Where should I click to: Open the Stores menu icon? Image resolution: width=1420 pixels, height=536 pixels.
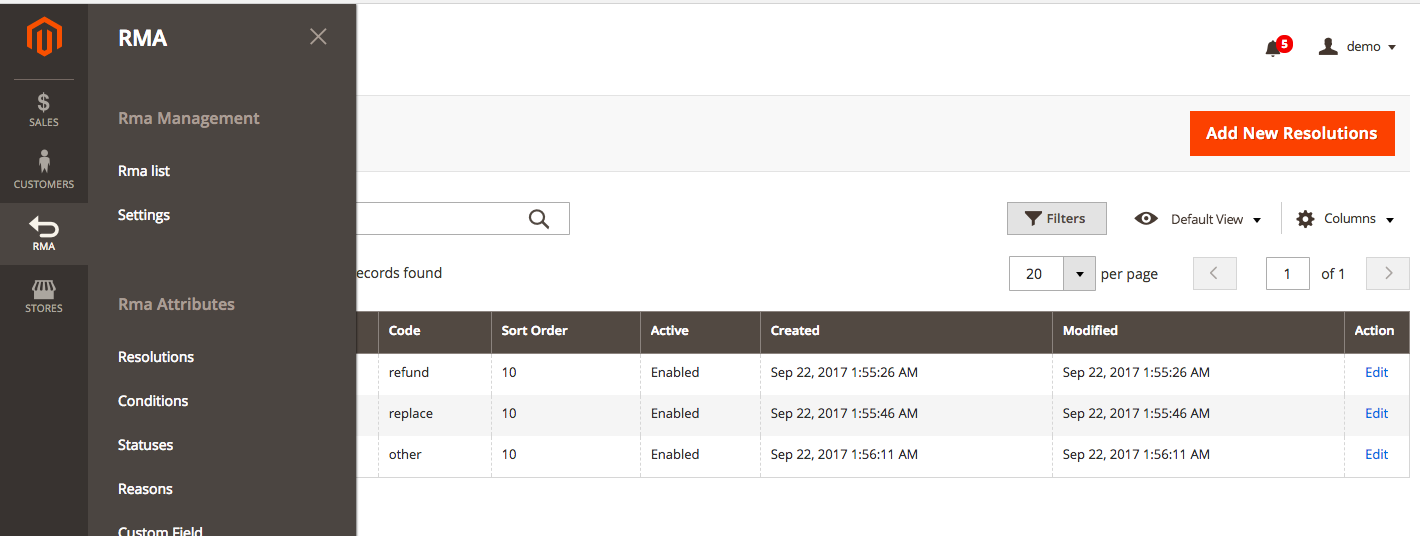pos(44,296)
